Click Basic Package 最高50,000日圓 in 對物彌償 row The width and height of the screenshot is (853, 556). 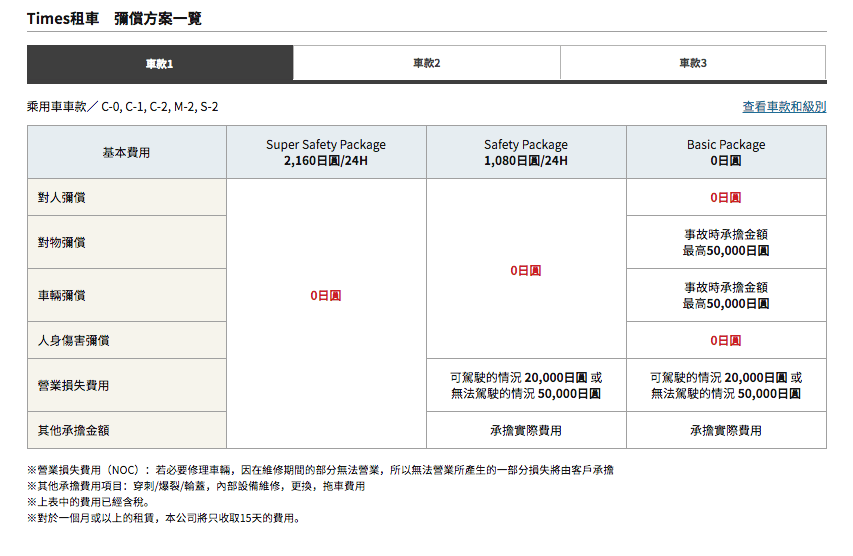pos(726,242)
